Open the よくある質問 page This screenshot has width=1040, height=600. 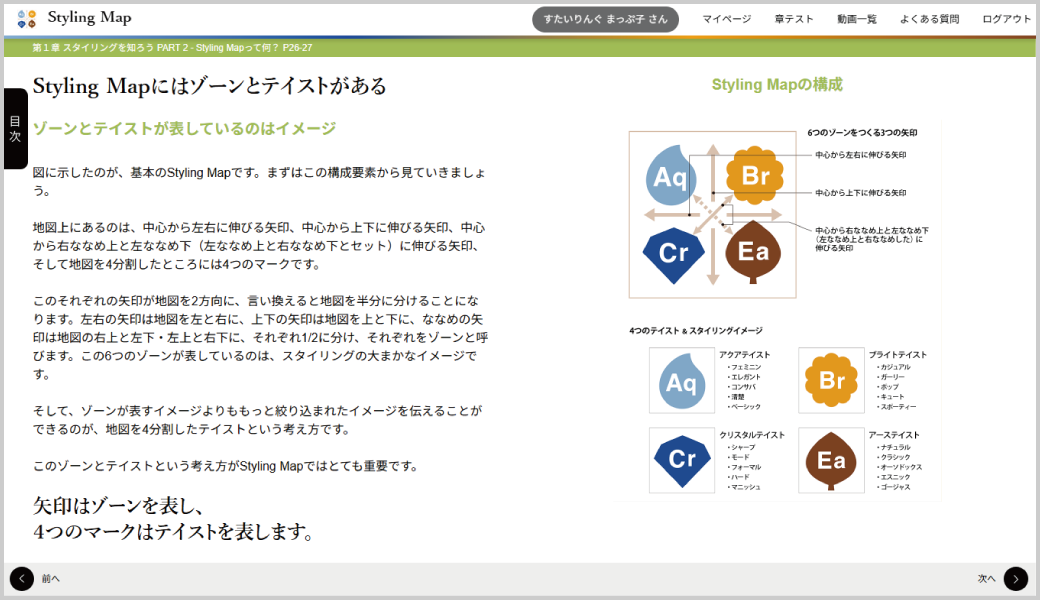tap(929, 19)
